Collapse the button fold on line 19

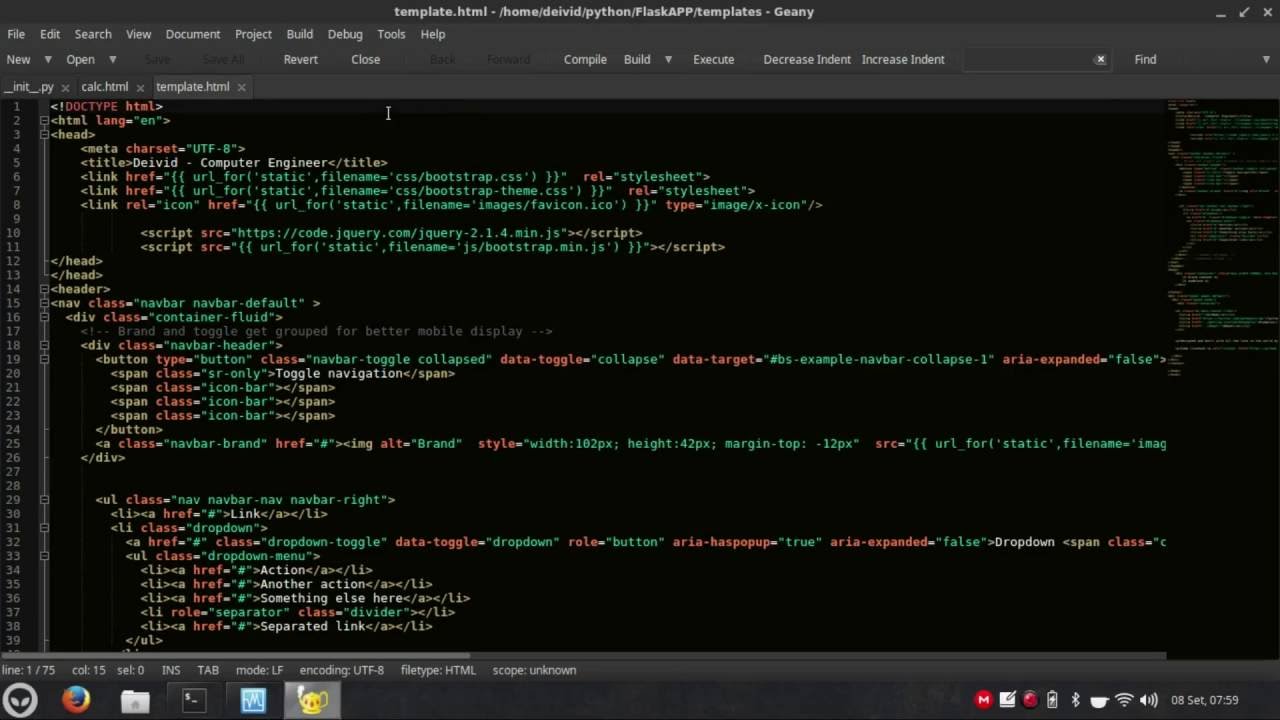click(x=44, y=359)
